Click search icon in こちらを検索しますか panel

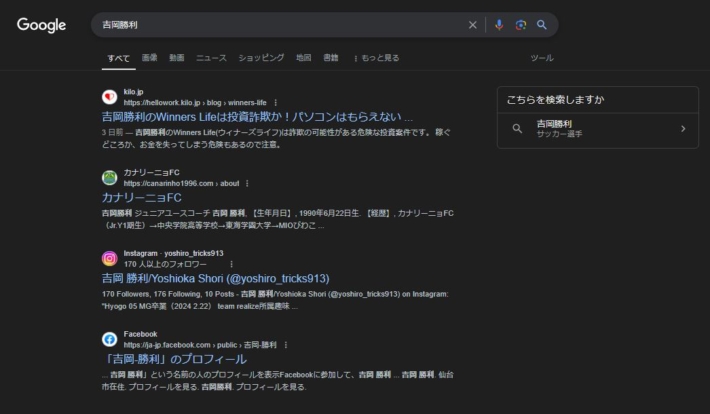tap(517, 129)
